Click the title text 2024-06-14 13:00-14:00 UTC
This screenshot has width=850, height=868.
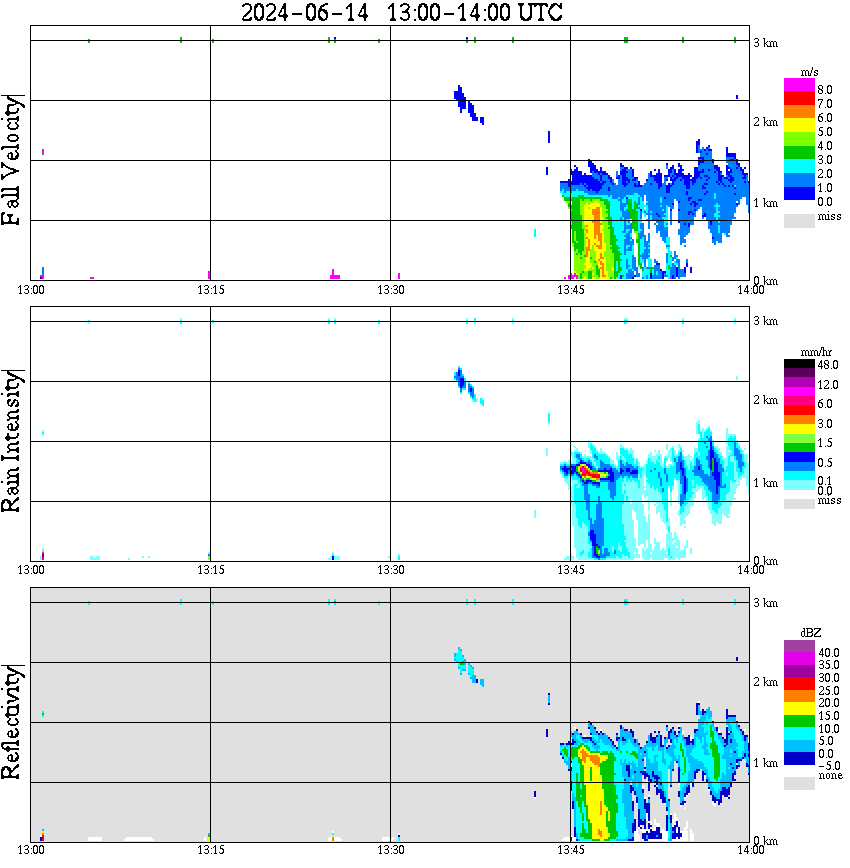pos(401,12)
